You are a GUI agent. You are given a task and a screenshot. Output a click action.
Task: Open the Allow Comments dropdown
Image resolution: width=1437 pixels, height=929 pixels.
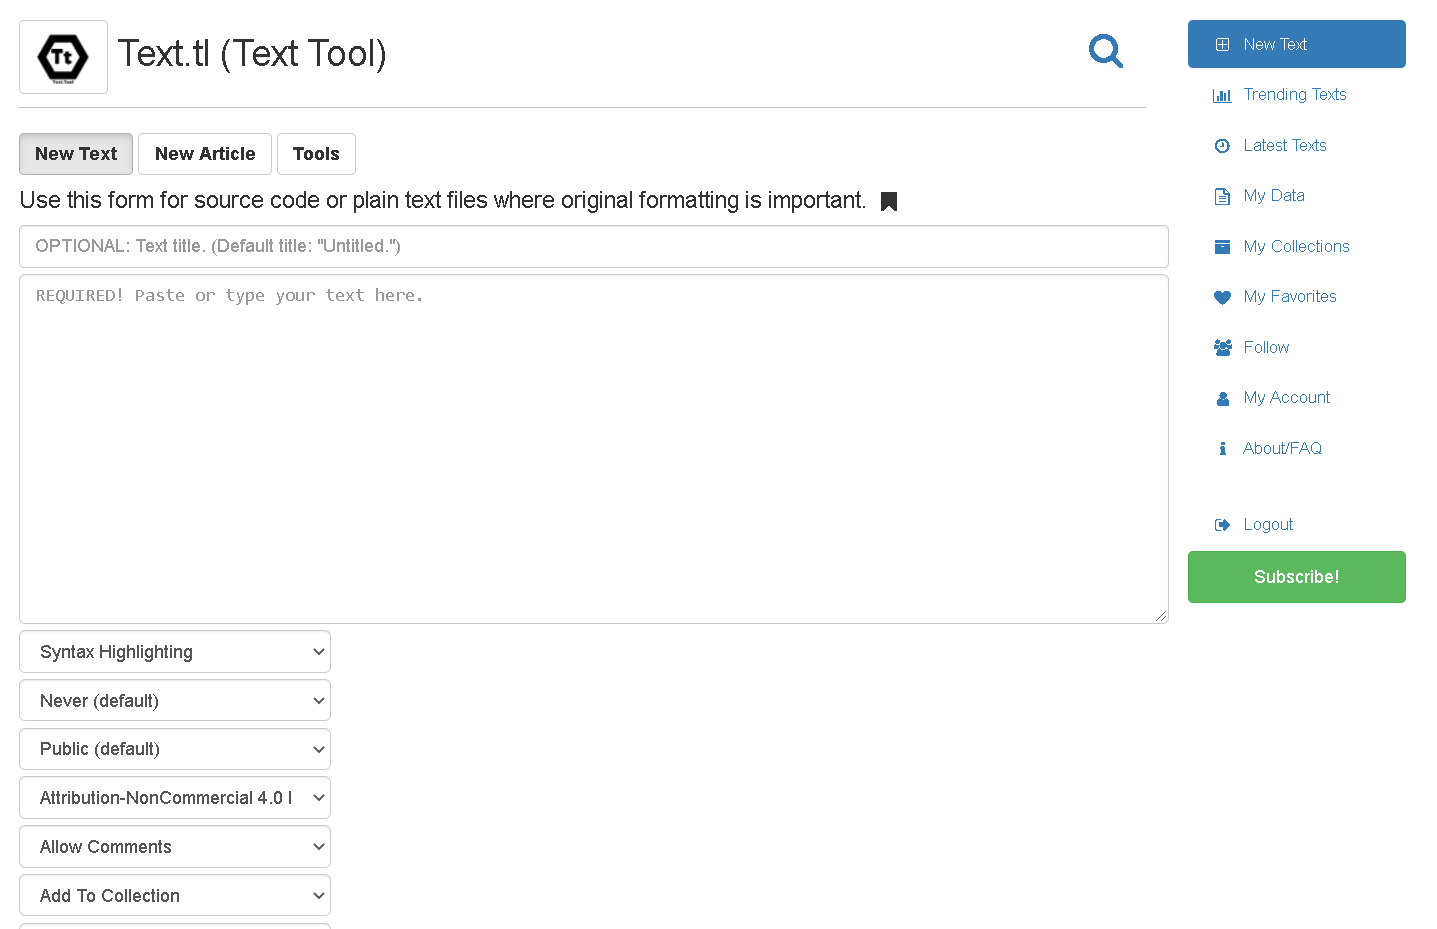coord(175,847)
